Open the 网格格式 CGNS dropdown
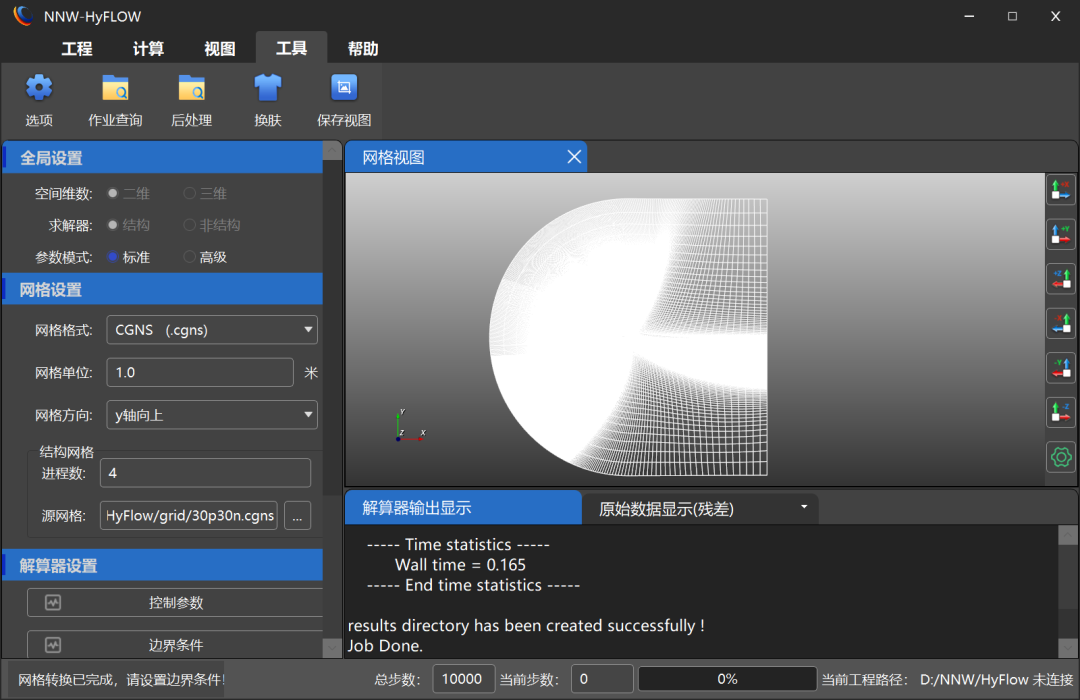1080x700 pixels. click(x=210, y=329)
